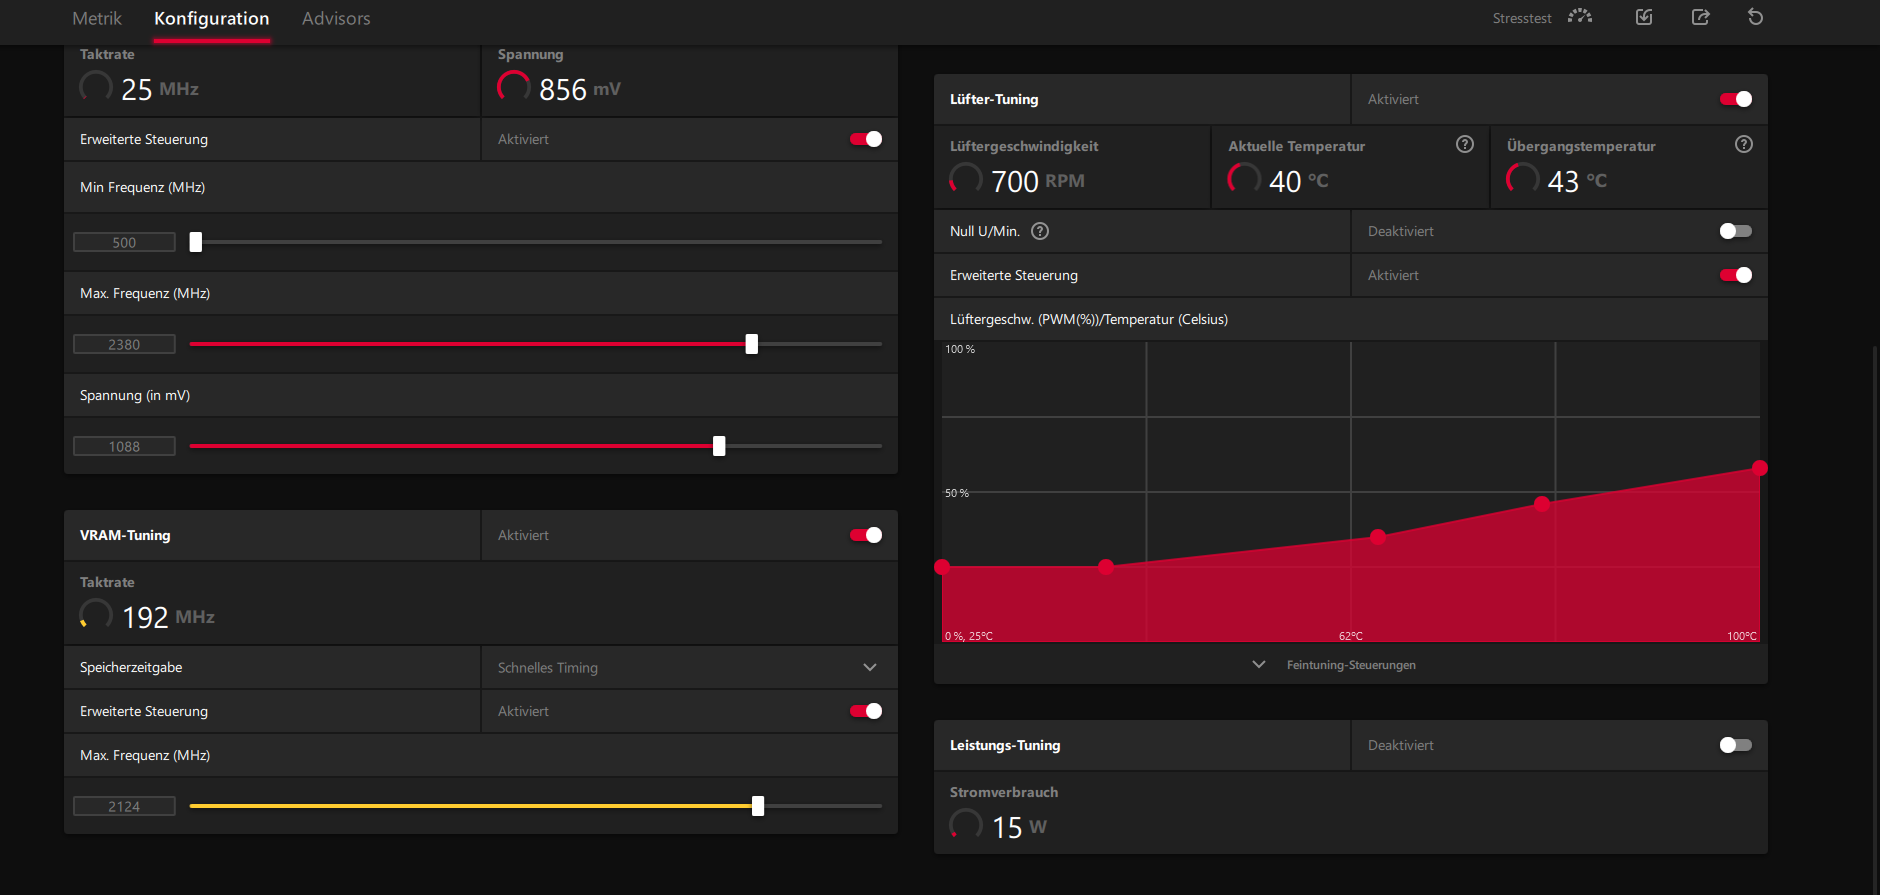Viewport: 1880px width, 895px height.
Task: Open the Speicherzeitgabe Schnelles Timing dropdown
Action: click(x=689, y=667)
